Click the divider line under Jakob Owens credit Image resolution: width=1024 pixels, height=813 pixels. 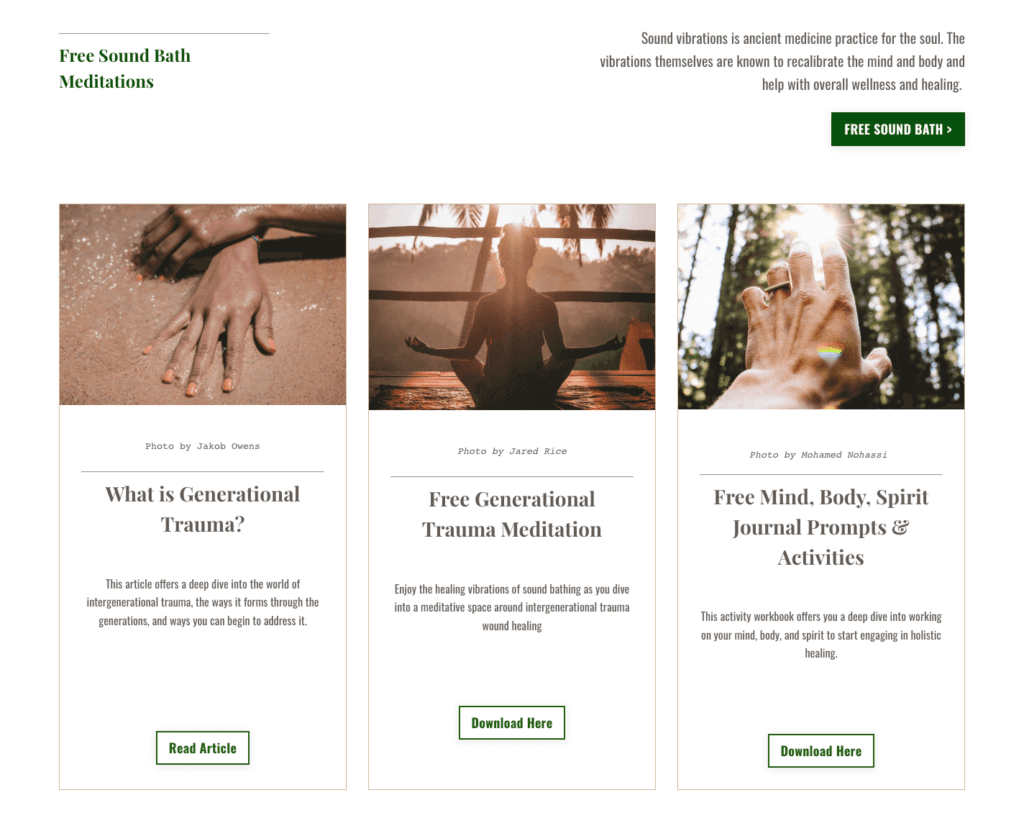(x=202, y=471)
